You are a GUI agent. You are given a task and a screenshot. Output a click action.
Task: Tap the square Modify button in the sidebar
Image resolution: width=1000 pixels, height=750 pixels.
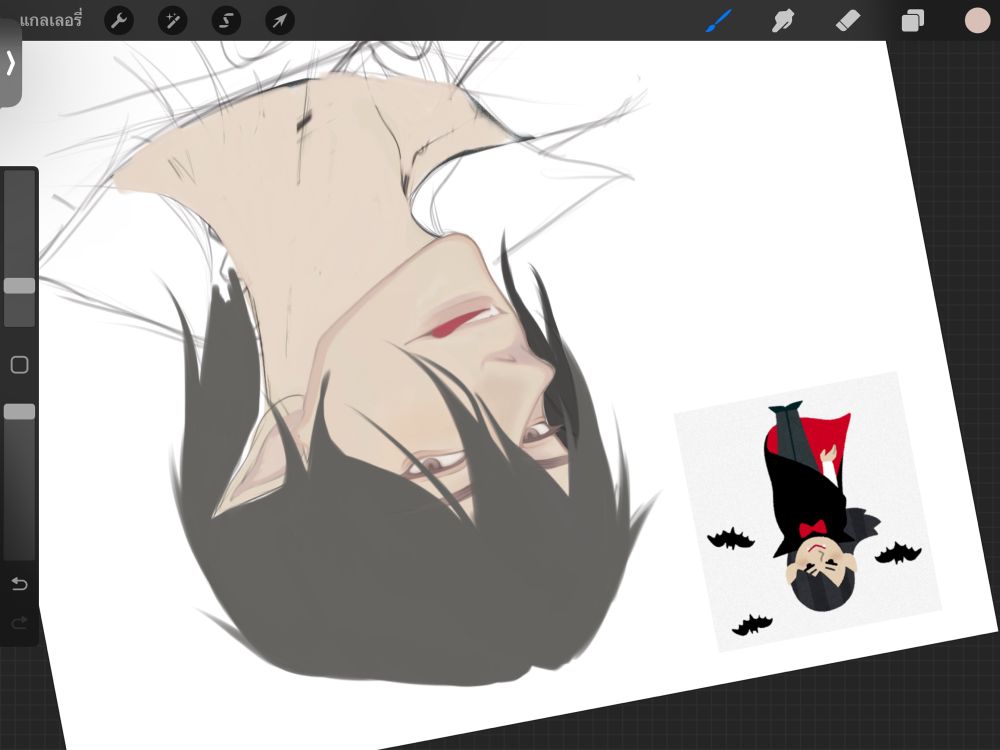tap(20, 365)
